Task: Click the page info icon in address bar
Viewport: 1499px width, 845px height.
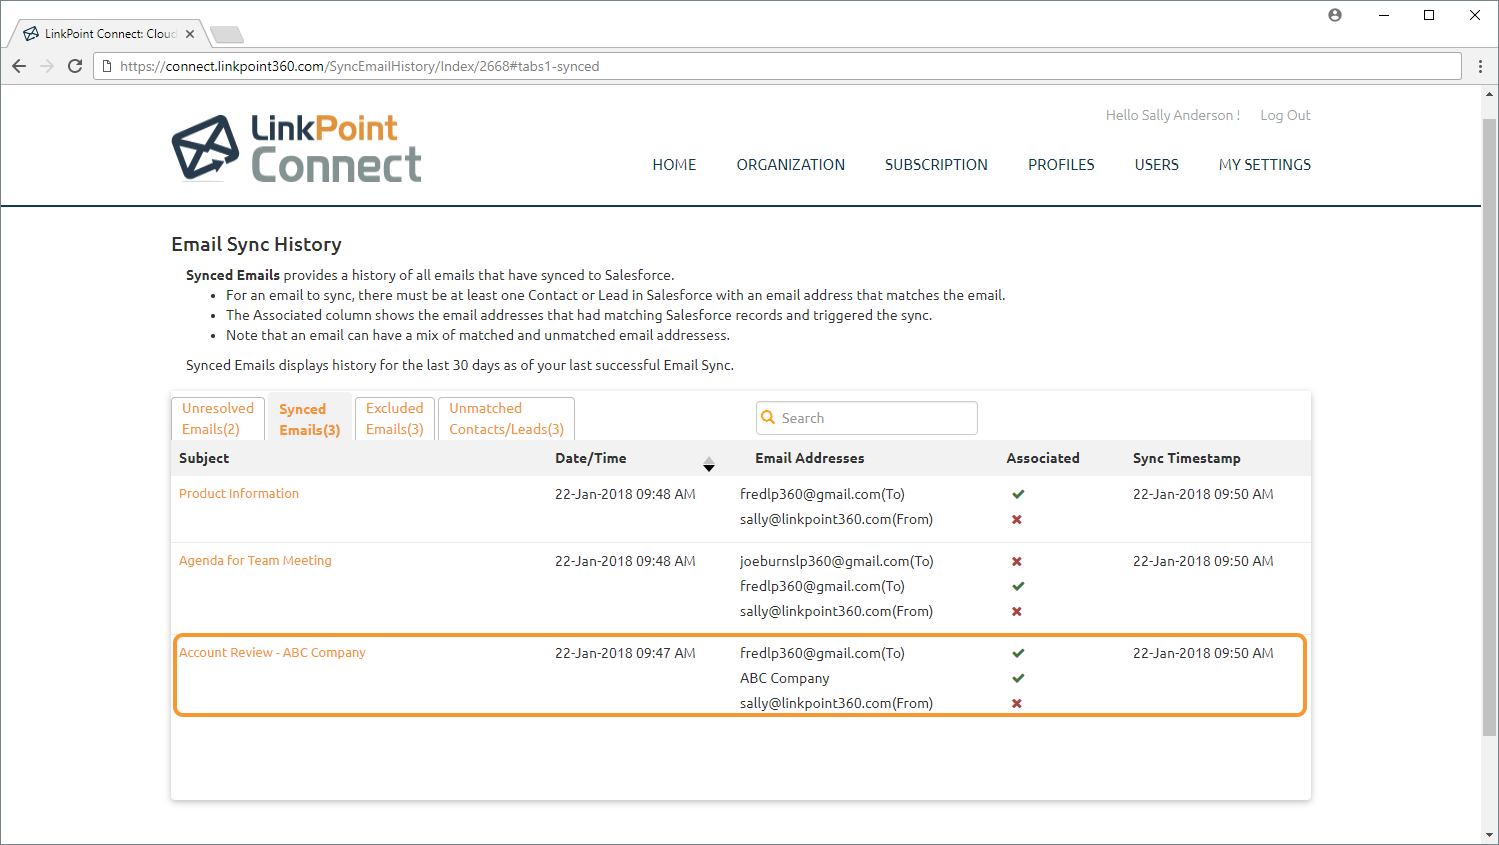Action: [x=107, y=66]
